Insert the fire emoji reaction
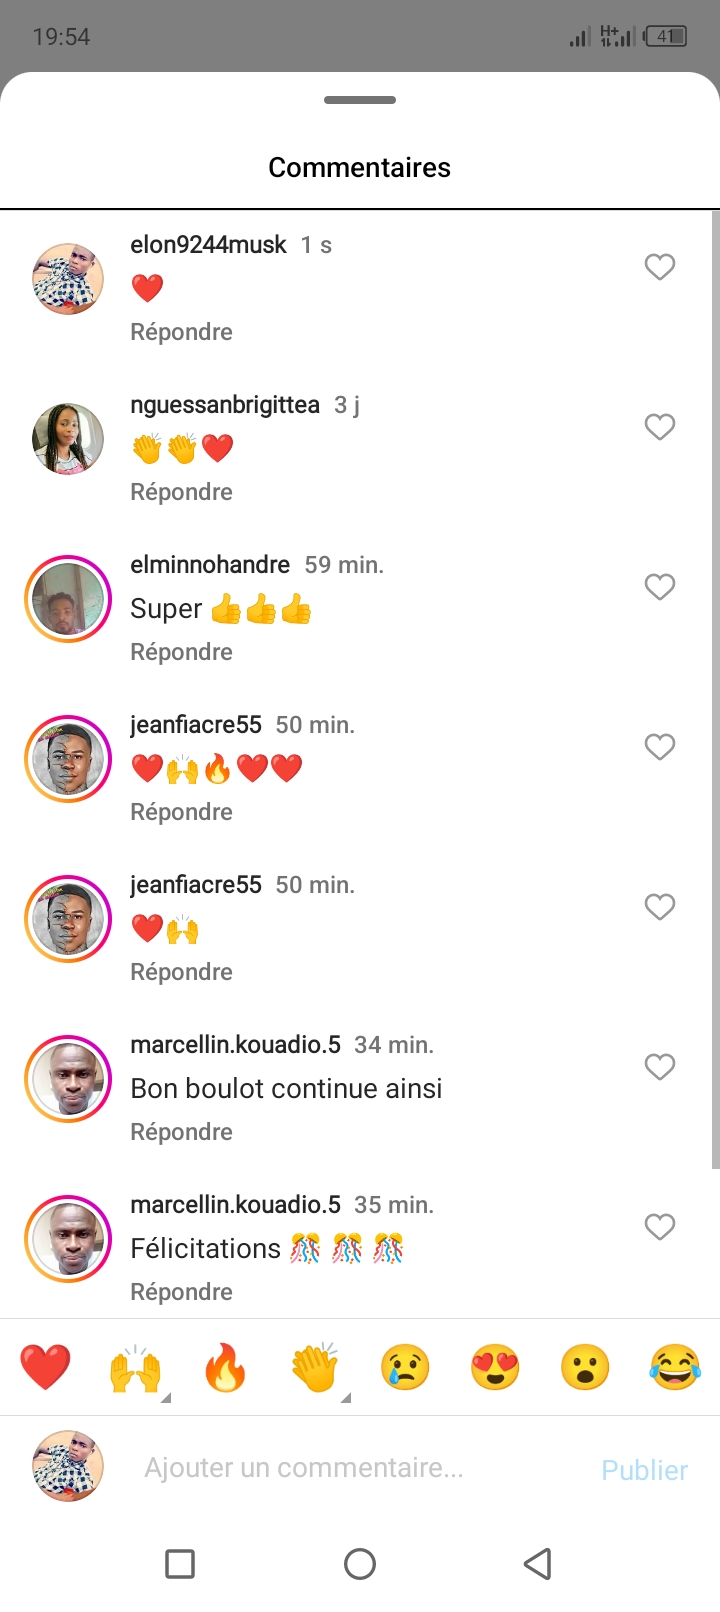720x1612 pixels. 225,1367
